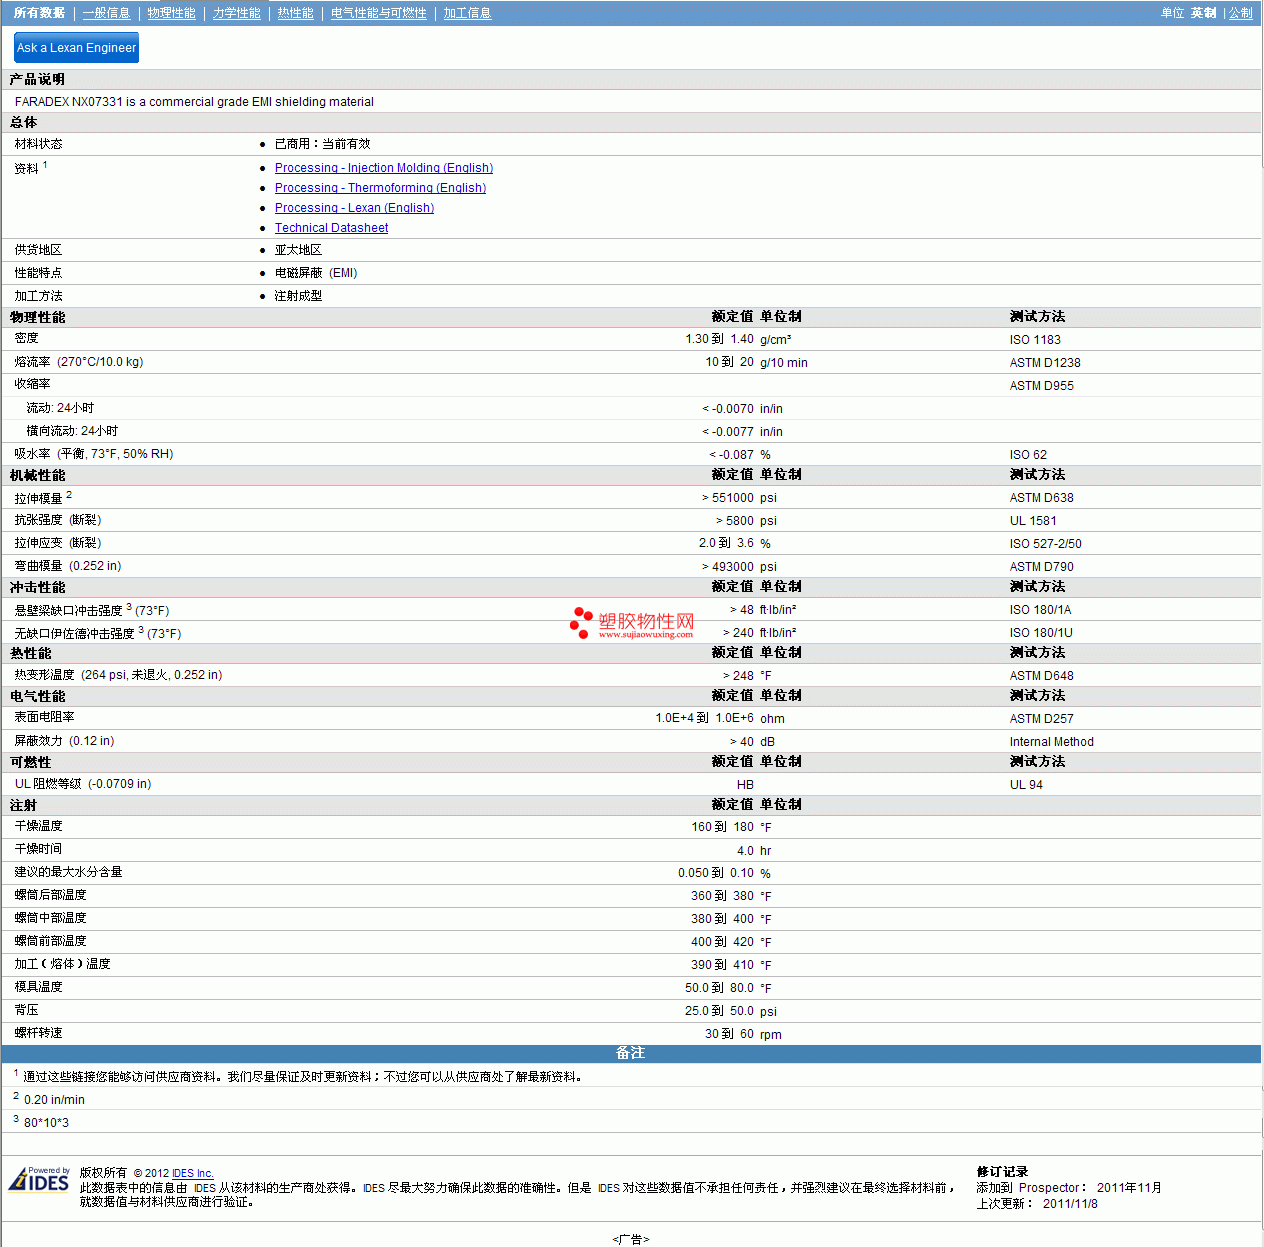
Task: Go to the 物理性能 tab
Action: (171, 13)
